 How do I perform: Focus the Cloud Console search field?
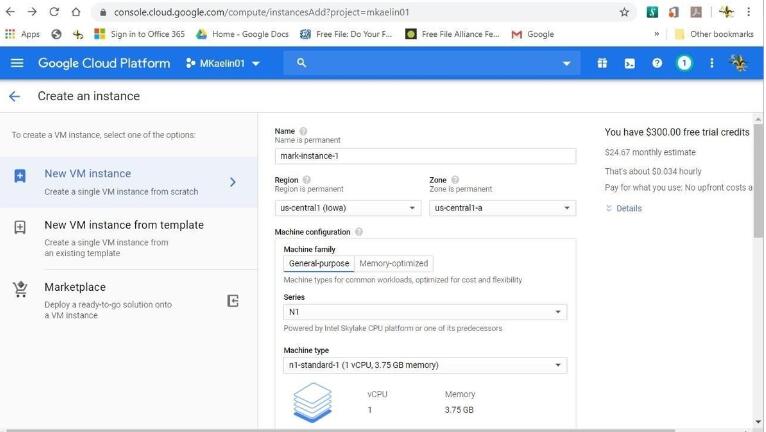(432, 63)
